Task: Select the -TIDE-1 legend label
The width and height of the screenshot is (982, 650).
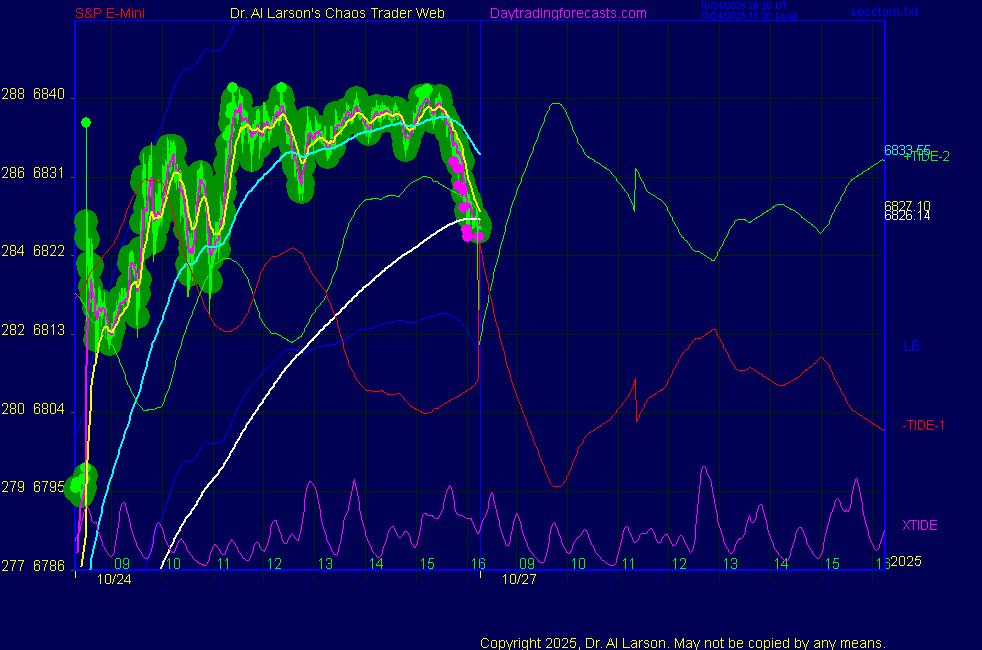Action: [923, 425]
